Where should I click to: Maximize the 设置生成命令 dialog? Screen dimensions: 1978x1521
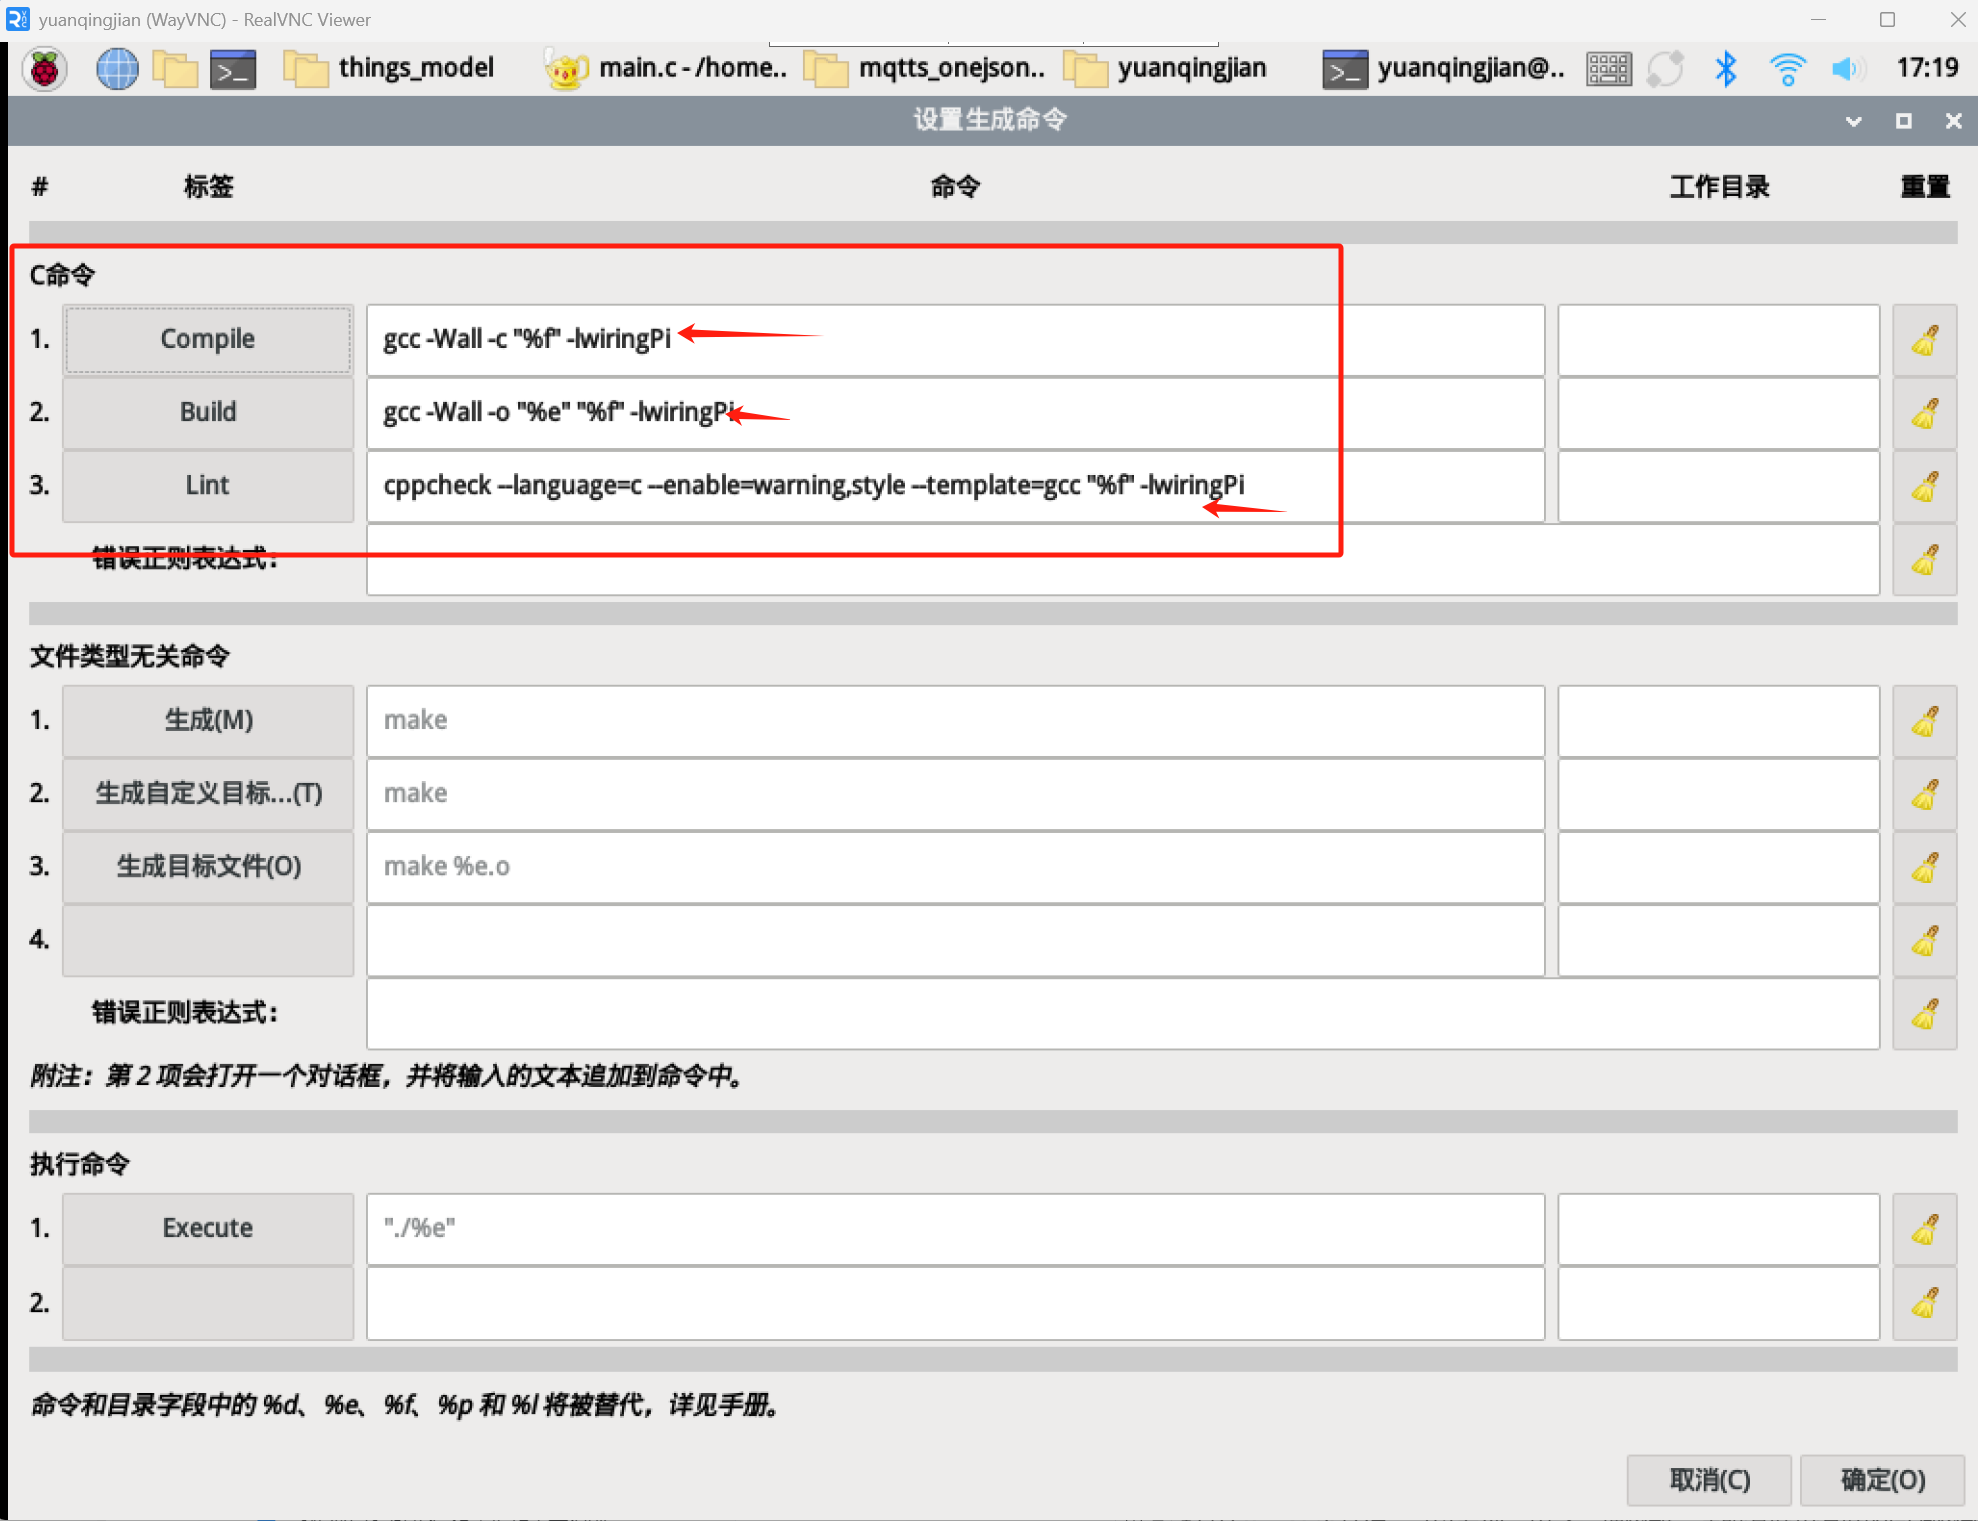click(1903, 121)
